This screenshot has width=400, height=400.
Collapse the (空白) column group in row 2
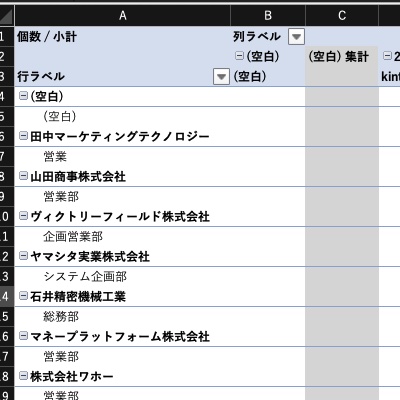pyautogui.click(x=239, y=56)
